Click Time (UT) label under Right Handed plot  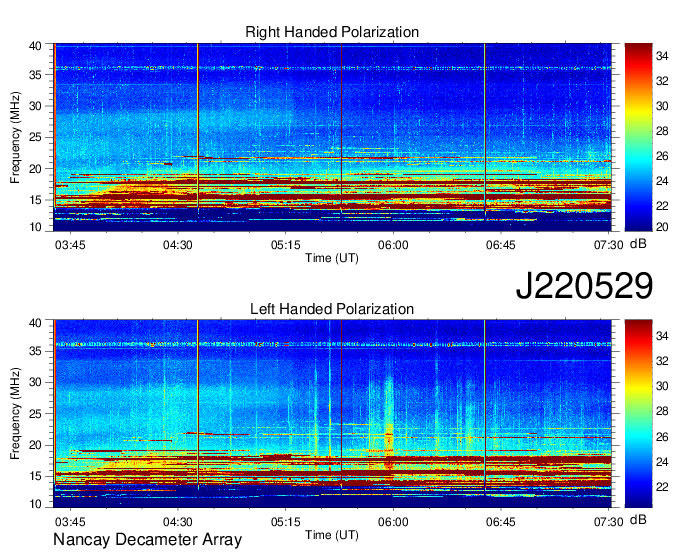332,258
